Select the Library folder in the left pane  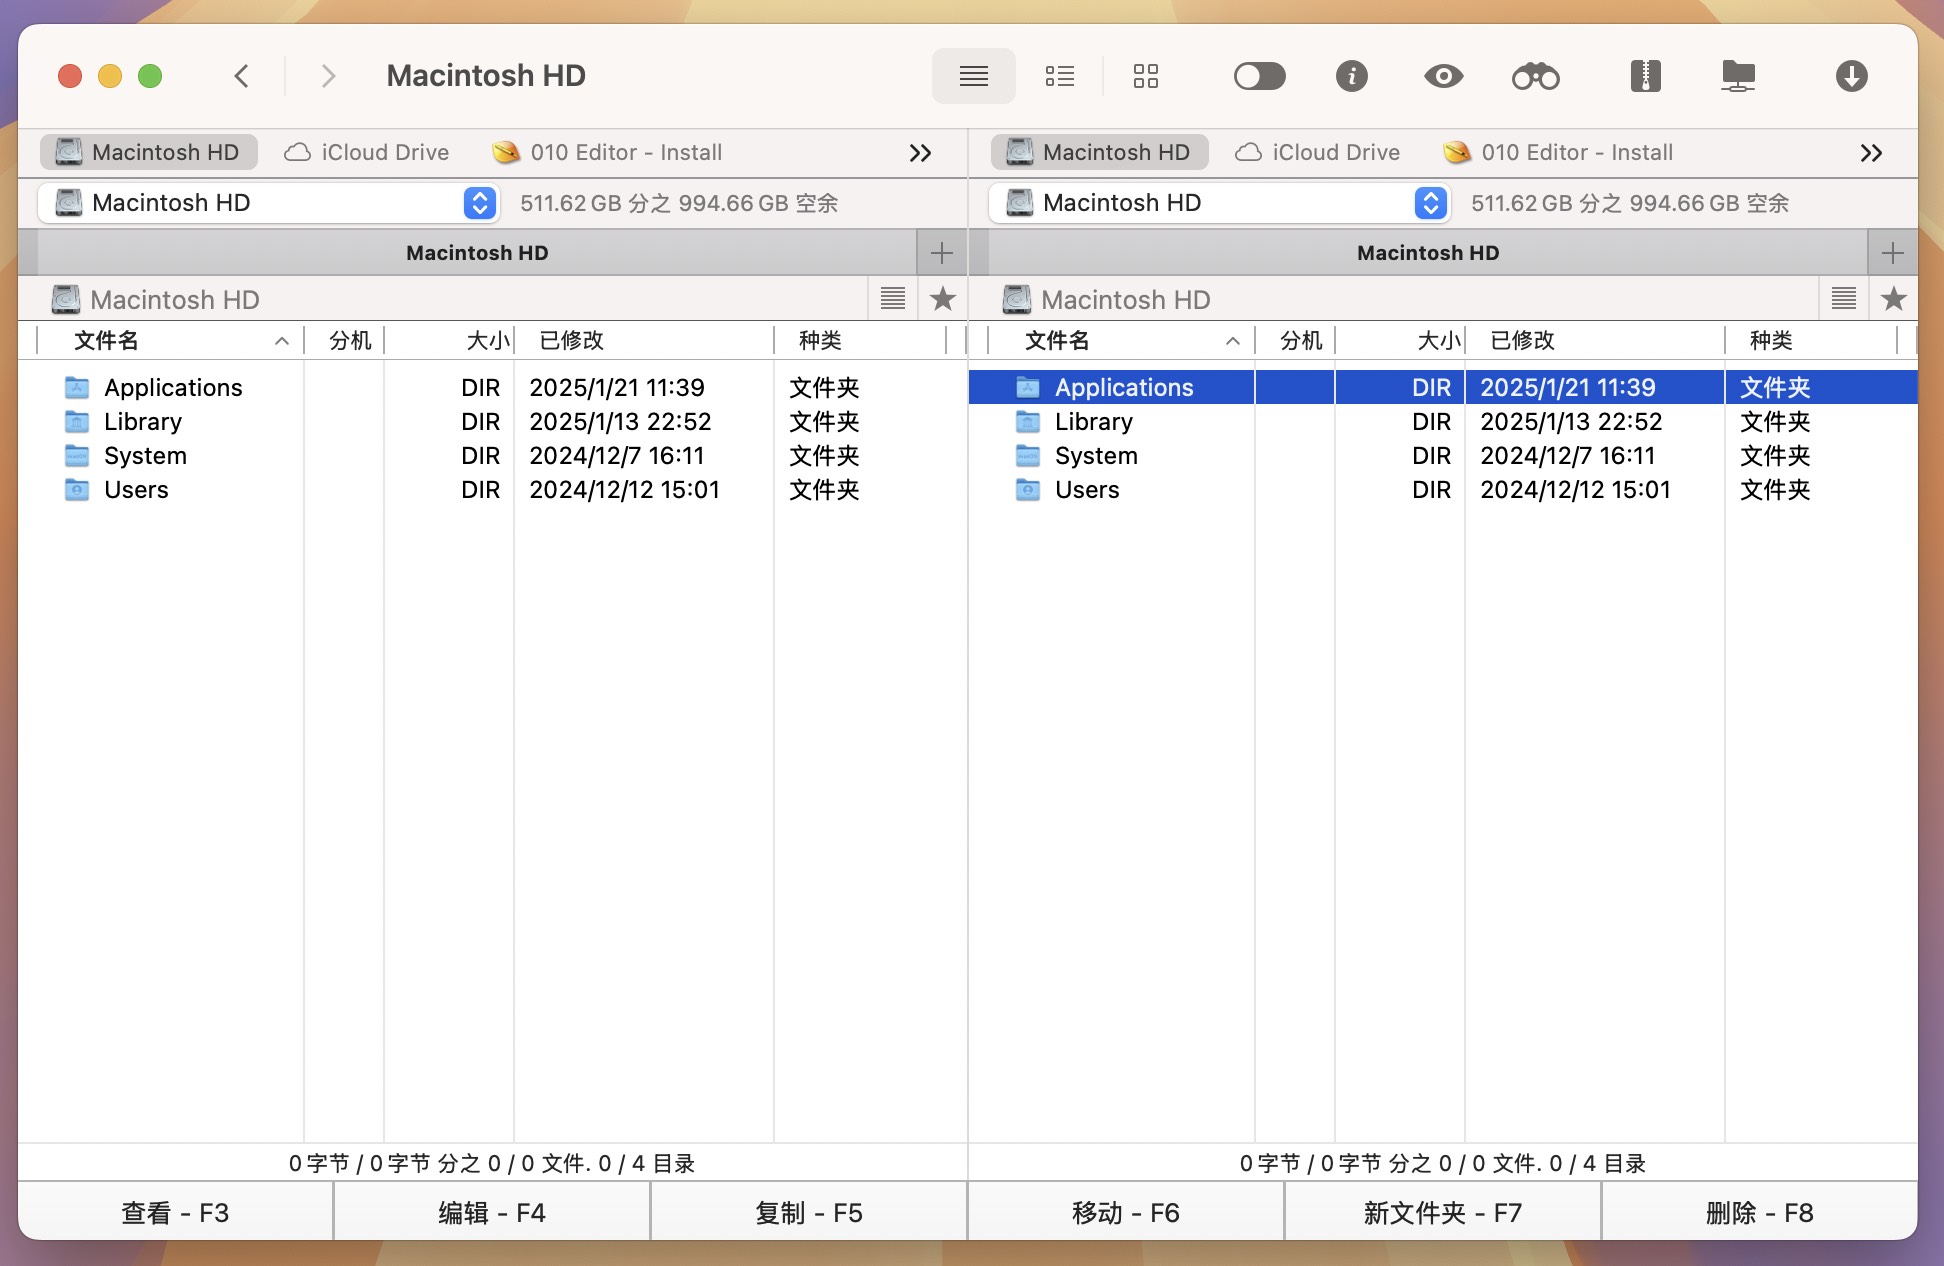click(x=141, y=421)
